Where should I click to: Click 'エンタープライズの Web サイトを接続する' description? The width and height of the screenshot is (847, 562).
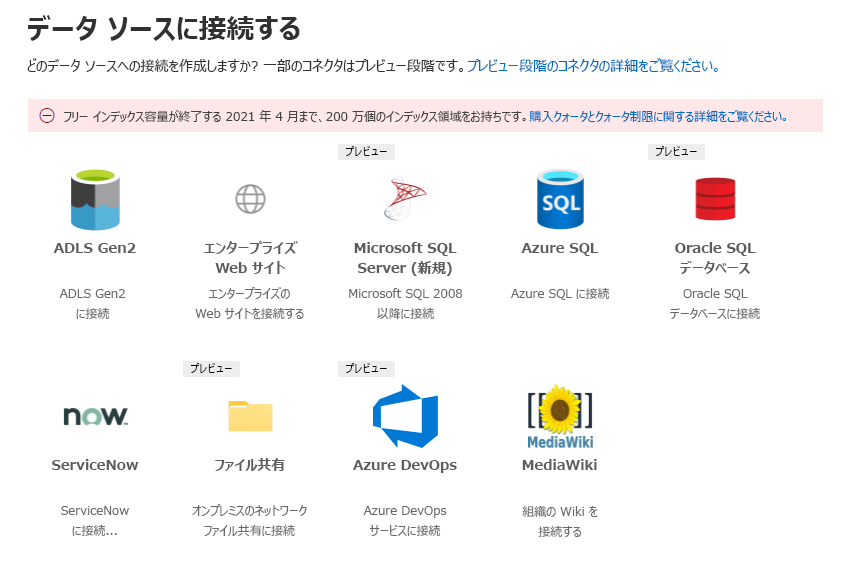(250, 304)
